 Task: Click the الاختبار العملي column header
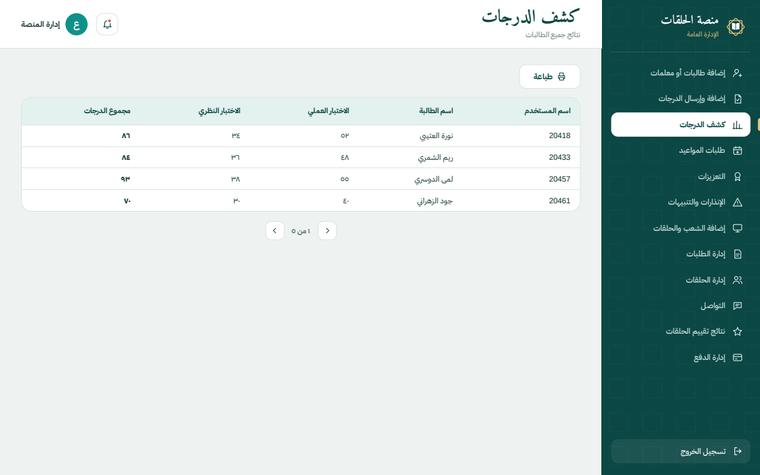(328, 111)
